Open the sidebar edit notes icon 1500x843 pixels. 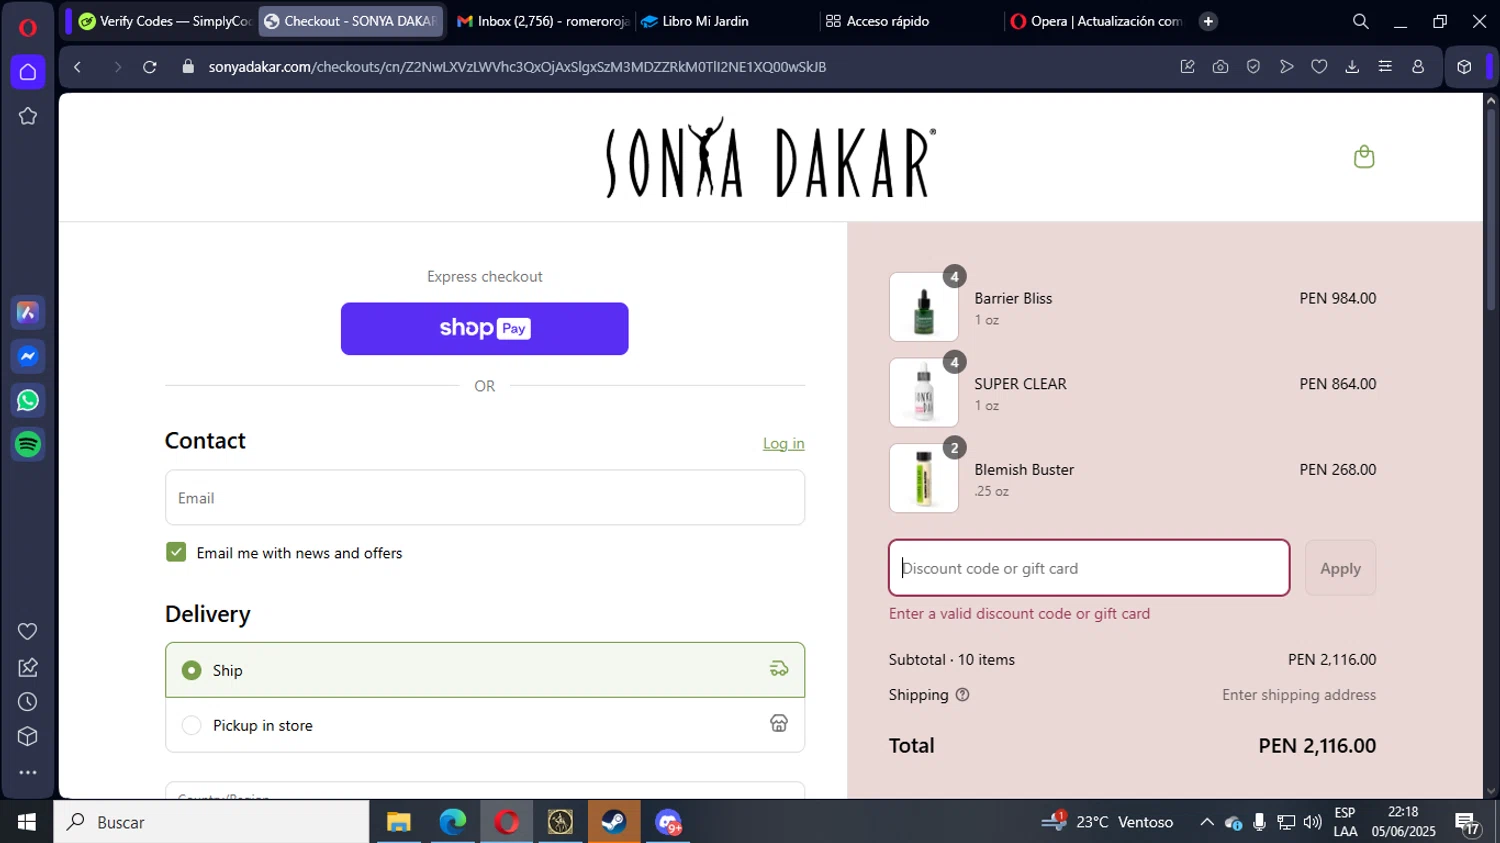(28, 667)
